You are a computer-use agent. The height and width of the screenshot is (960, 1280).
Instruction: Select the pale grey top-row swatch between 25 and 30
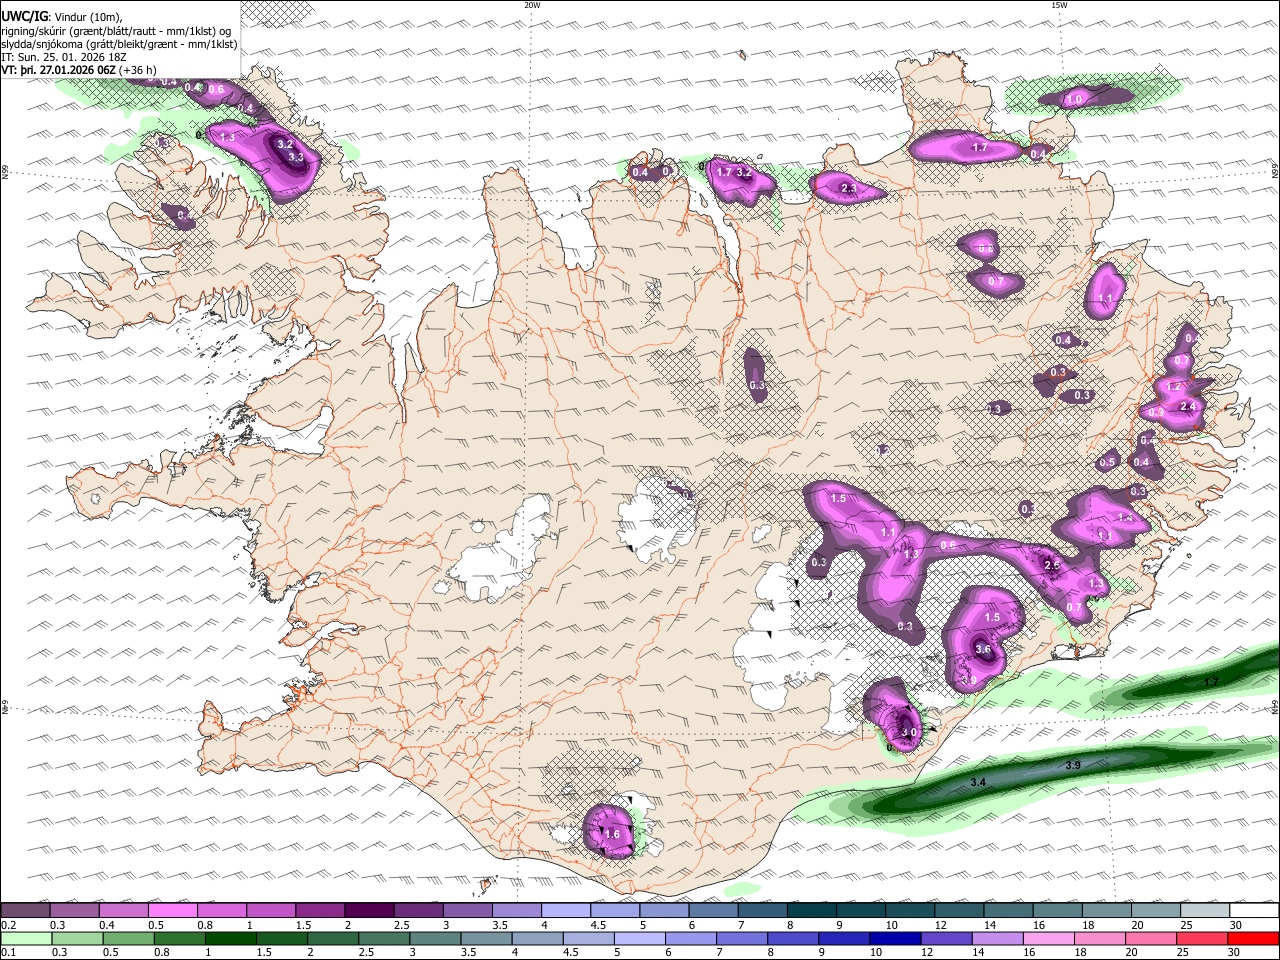point(1205,911)
